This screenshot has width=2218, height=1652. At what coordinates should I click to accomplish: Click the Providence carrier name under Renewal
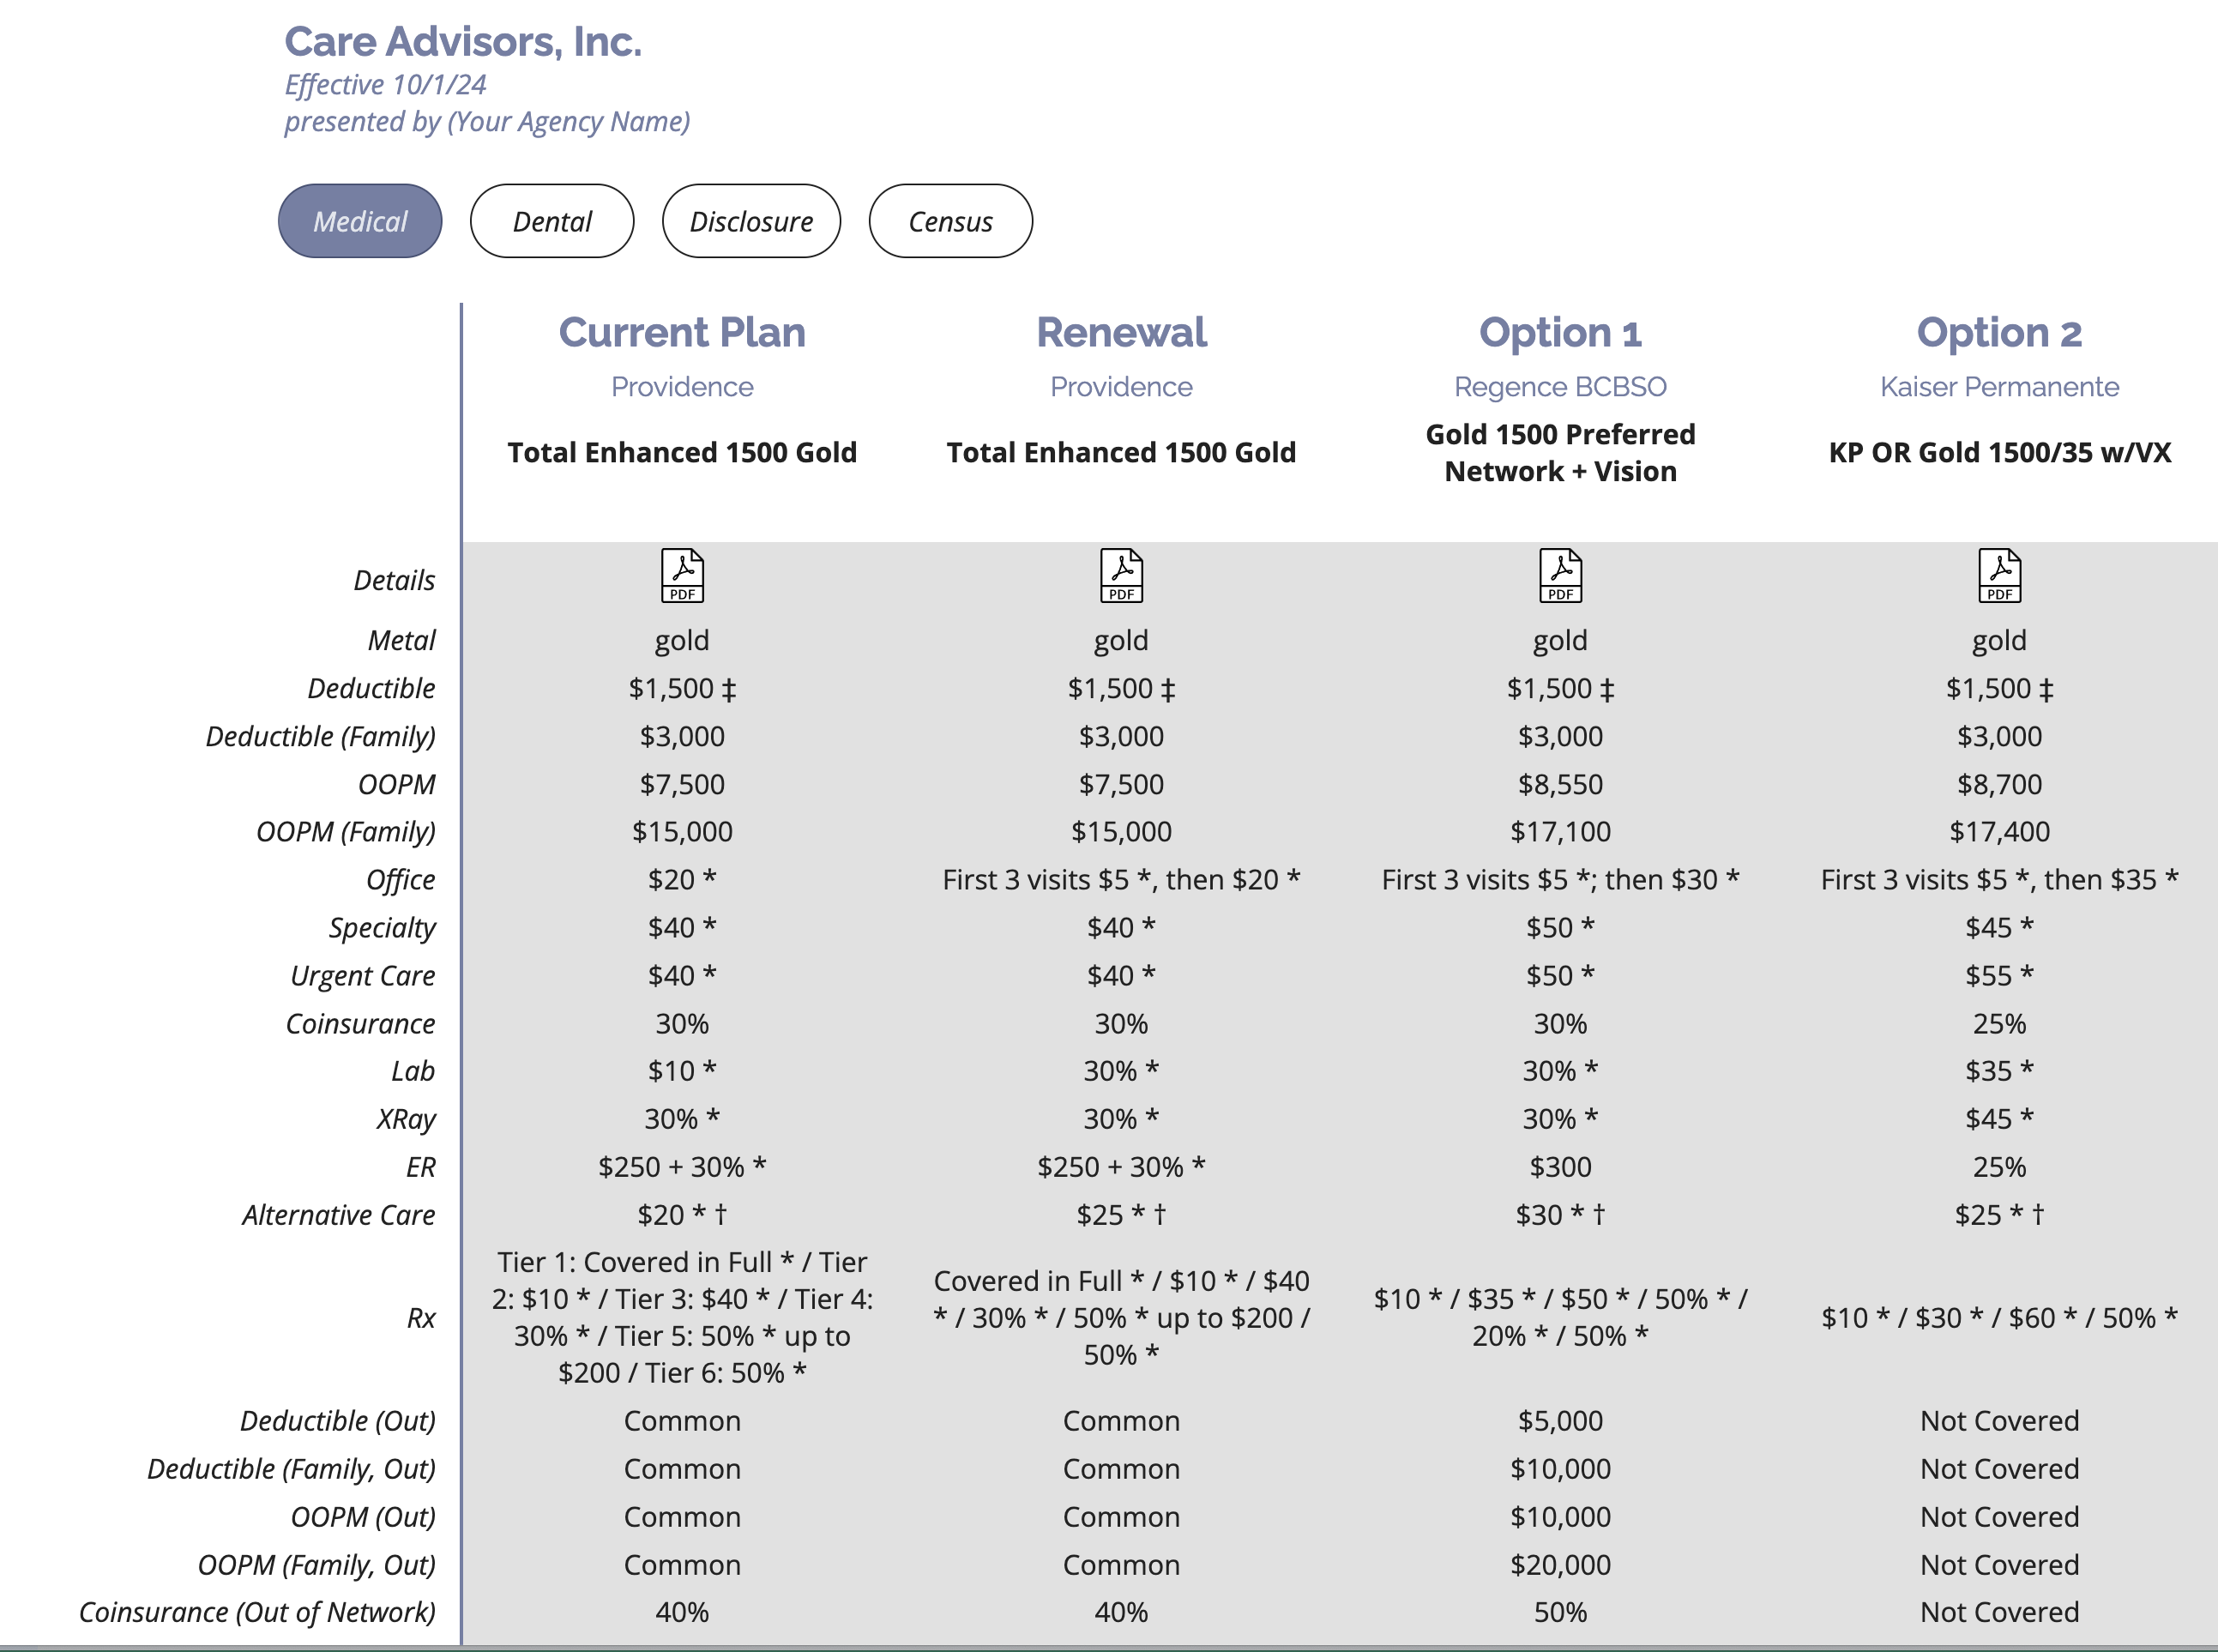point(1121,387)
